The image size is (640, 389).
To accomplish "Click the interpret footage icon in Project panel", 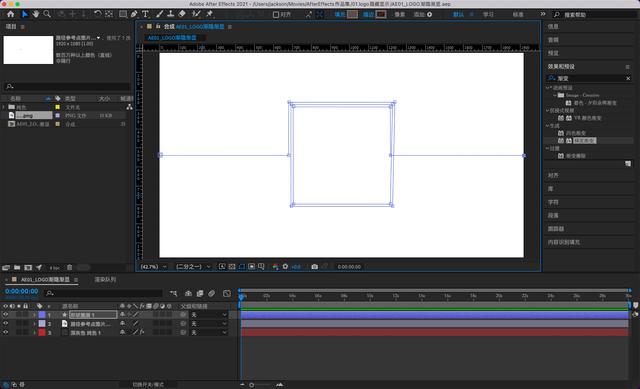I will [x=6, y=268].
